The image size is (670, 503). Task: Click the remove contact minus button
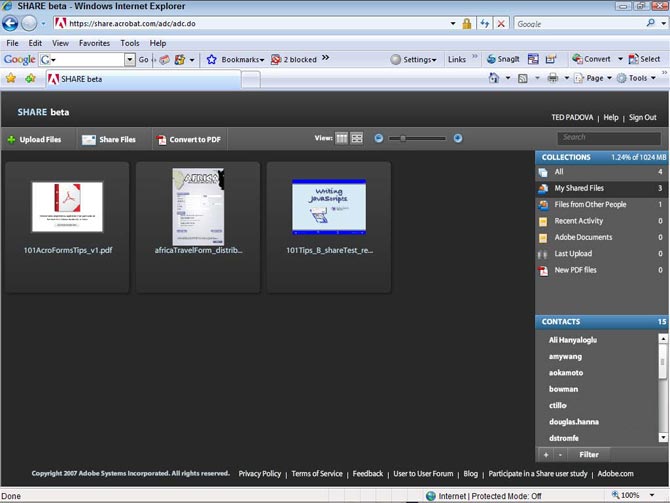click(x=560, y=454)
